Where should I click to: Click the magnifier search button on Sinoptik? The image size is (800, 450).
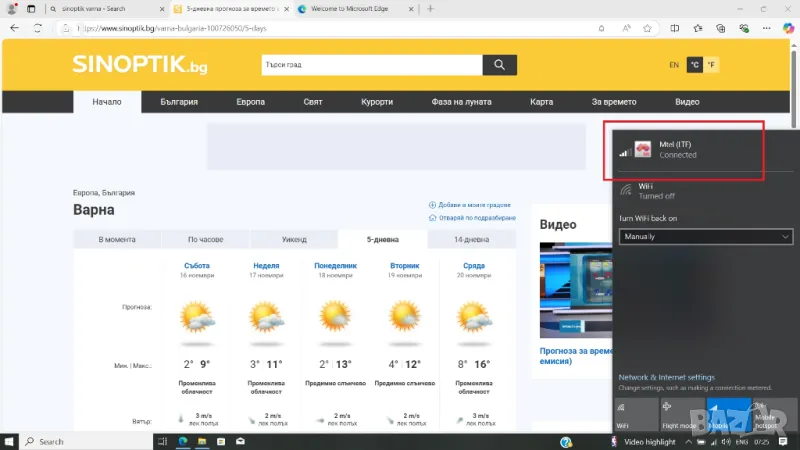tap(498, 65)
